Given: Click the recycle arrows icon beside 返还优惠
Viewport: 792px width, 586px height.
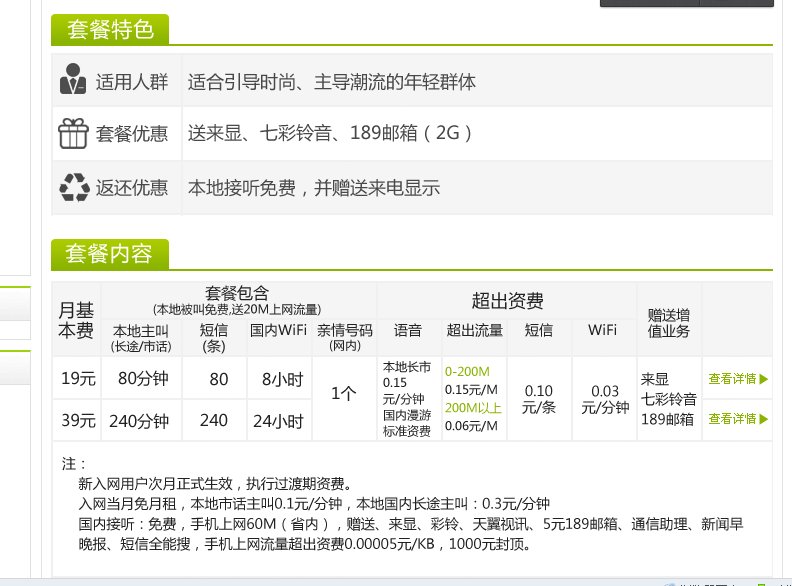Looking at the screenshot, I should (73, 187).
